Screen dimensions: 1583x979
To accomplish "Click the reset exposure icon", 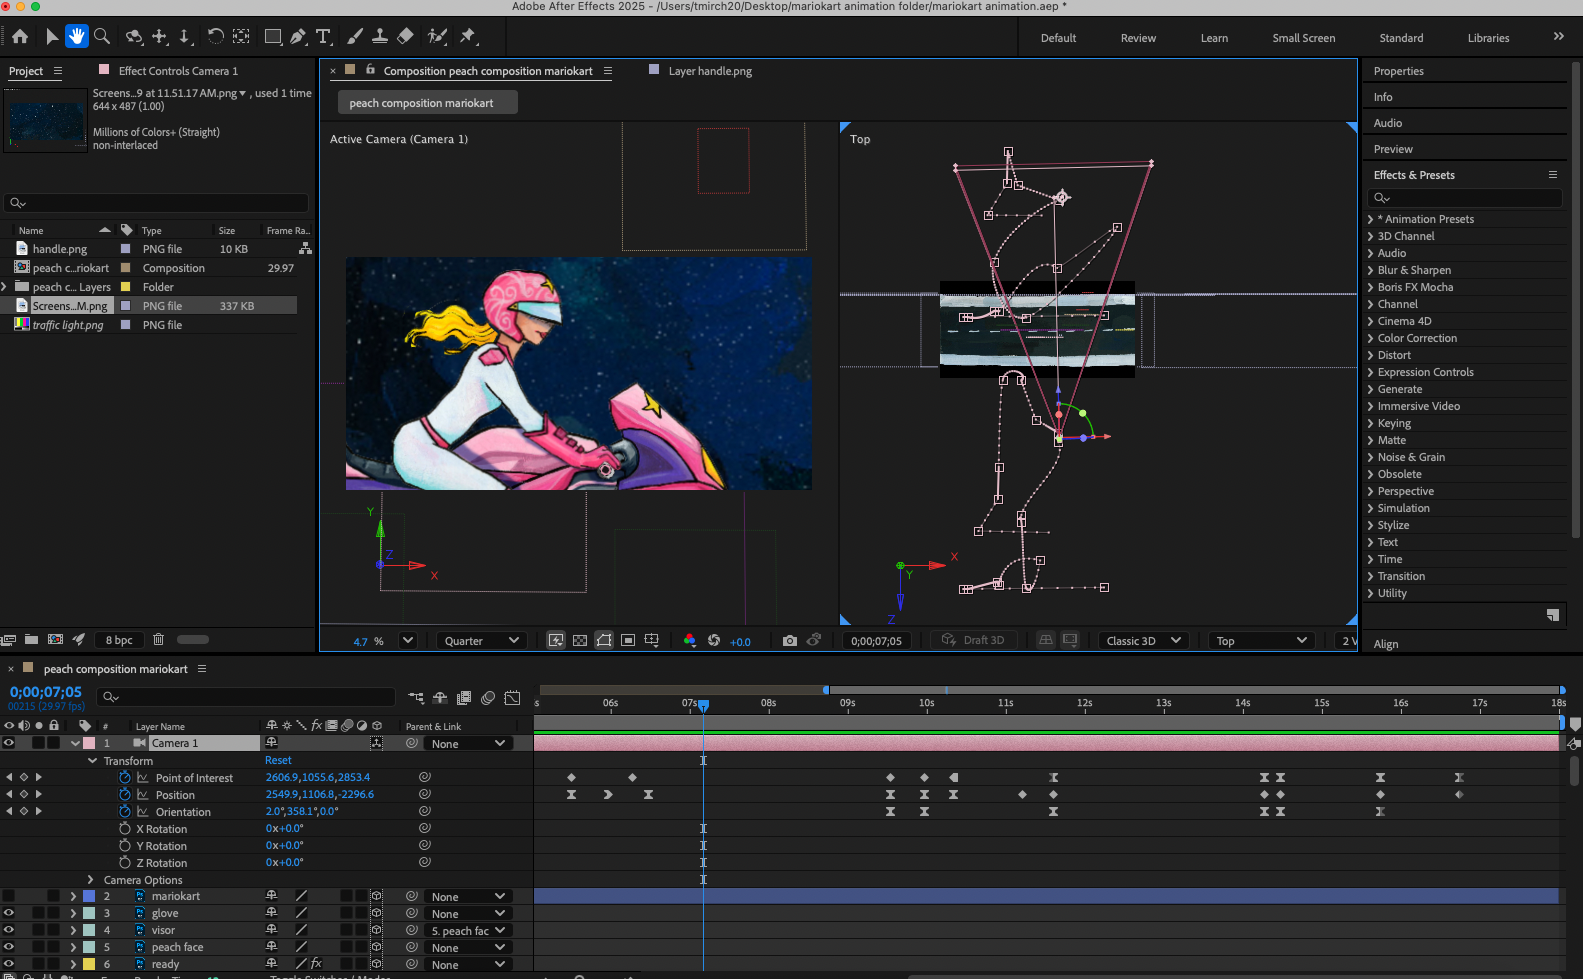I will tap(714, 641).
